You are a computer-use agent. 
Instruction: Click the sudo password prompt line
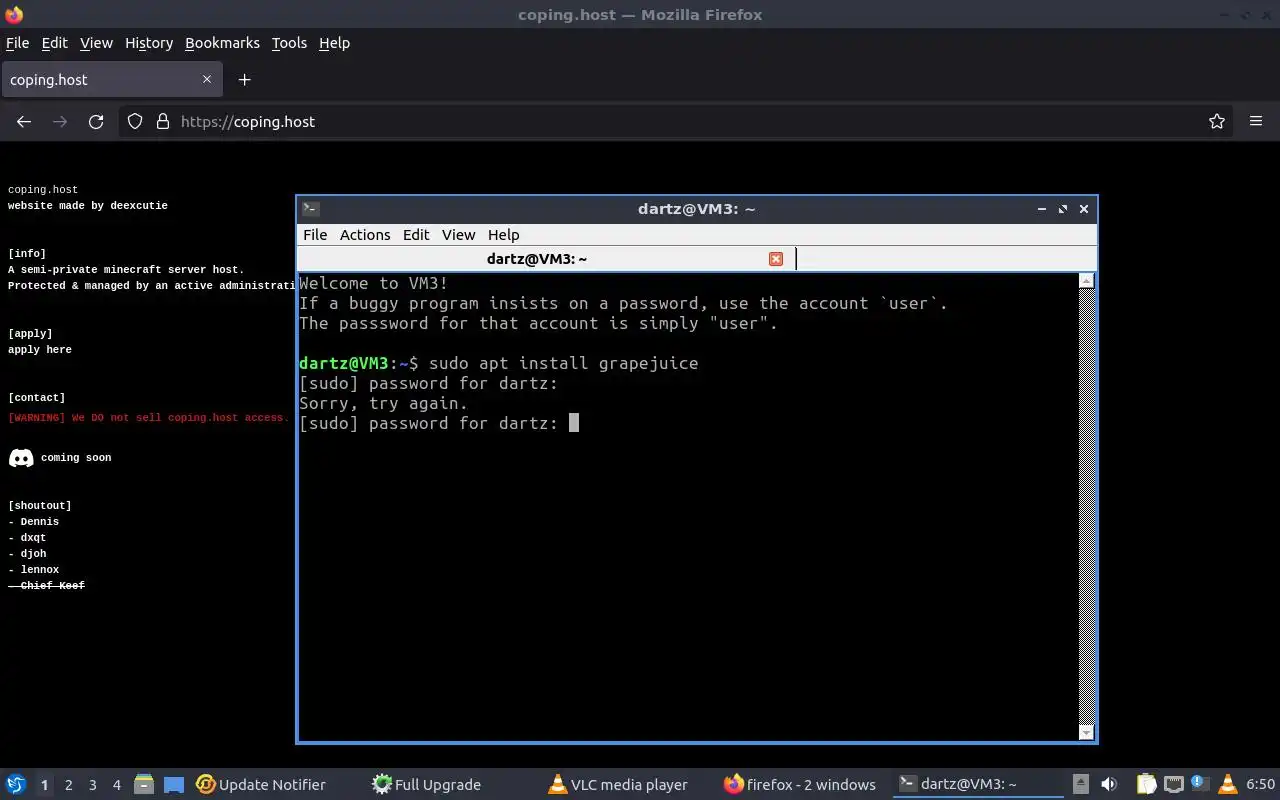[439, 423]
